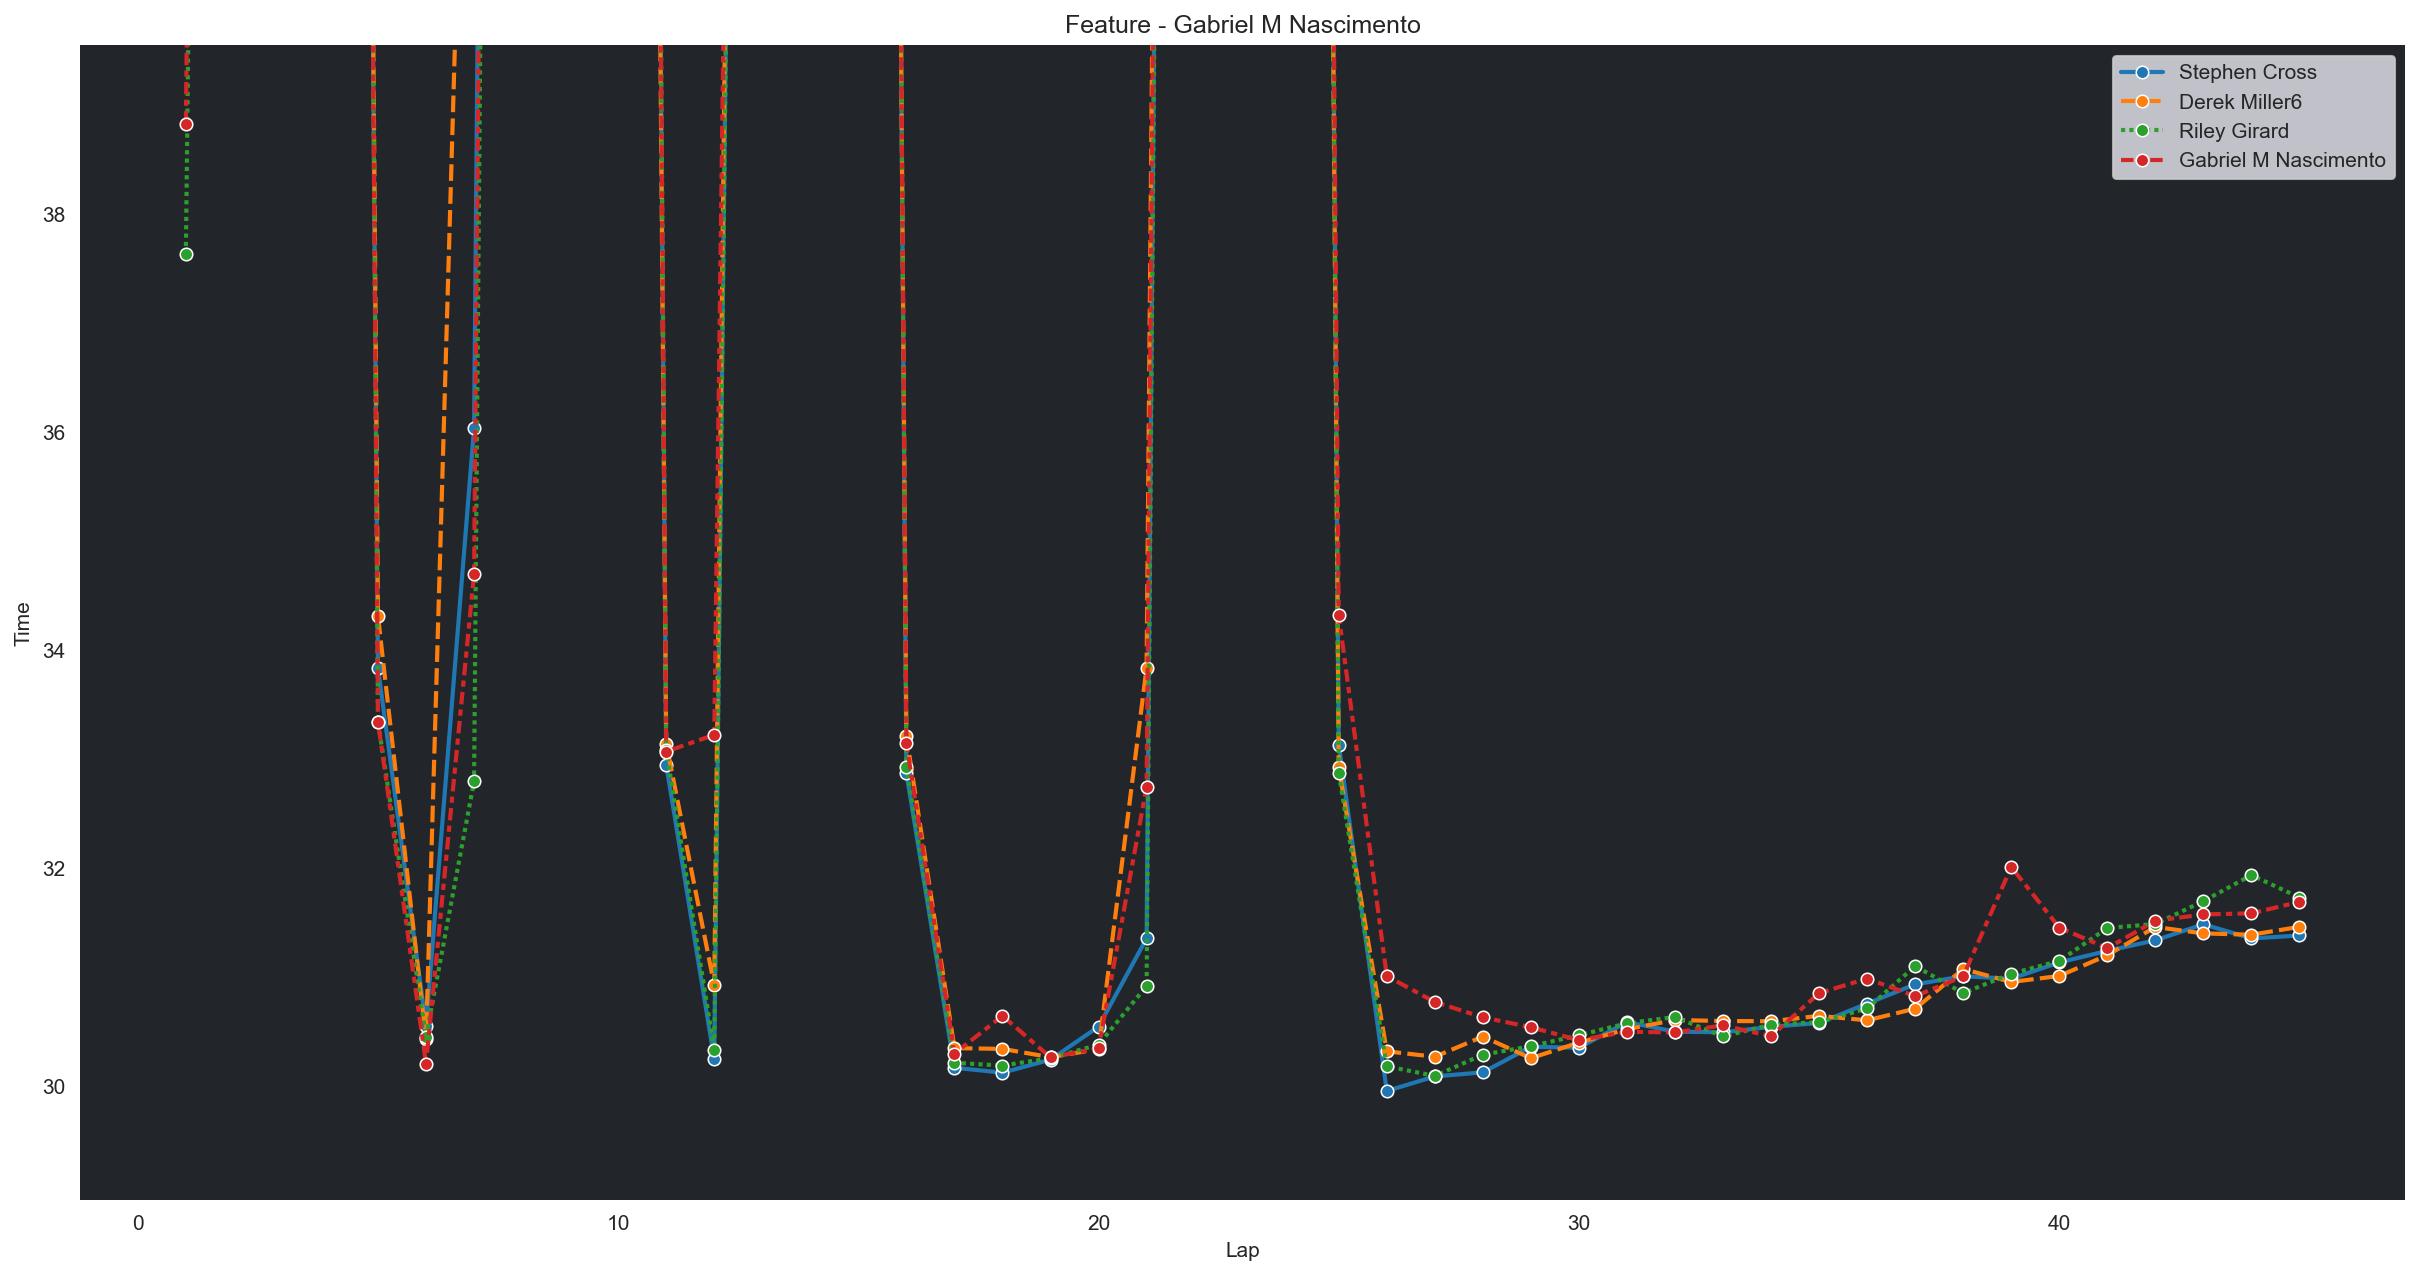Click the red peak data point at lap 39
This screenshot has height=1276, width=2420.
(2011, 867)
